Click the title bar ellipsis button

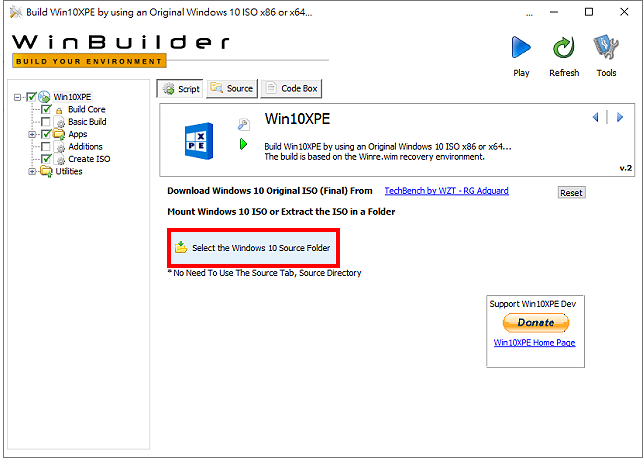[529, 13]
